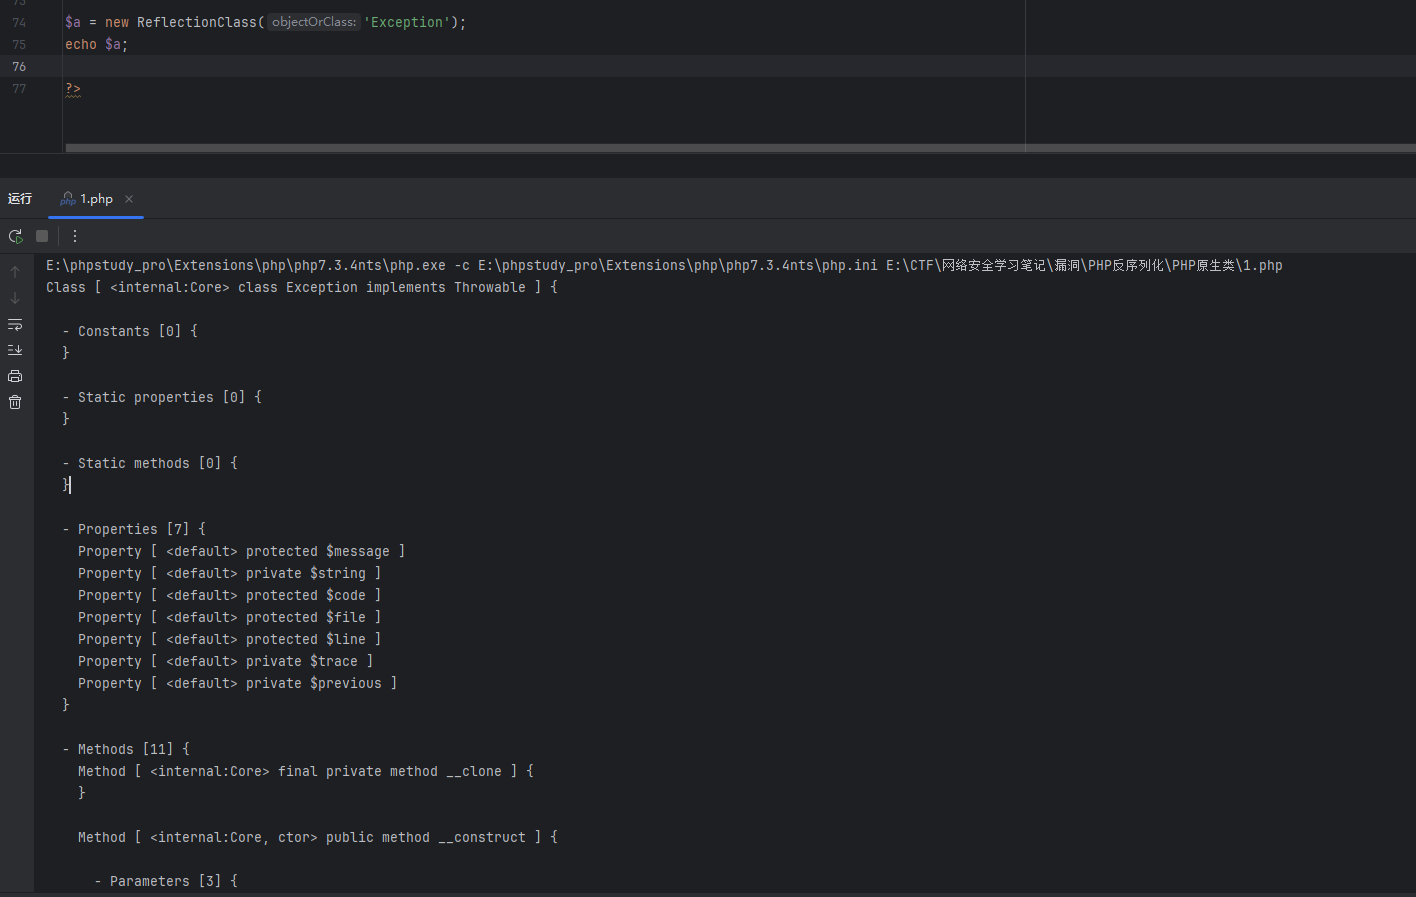This screenshot has width=1416, height=897.
Task: Open the run toolbar more options menu
Action: click(x=75, y=236)
